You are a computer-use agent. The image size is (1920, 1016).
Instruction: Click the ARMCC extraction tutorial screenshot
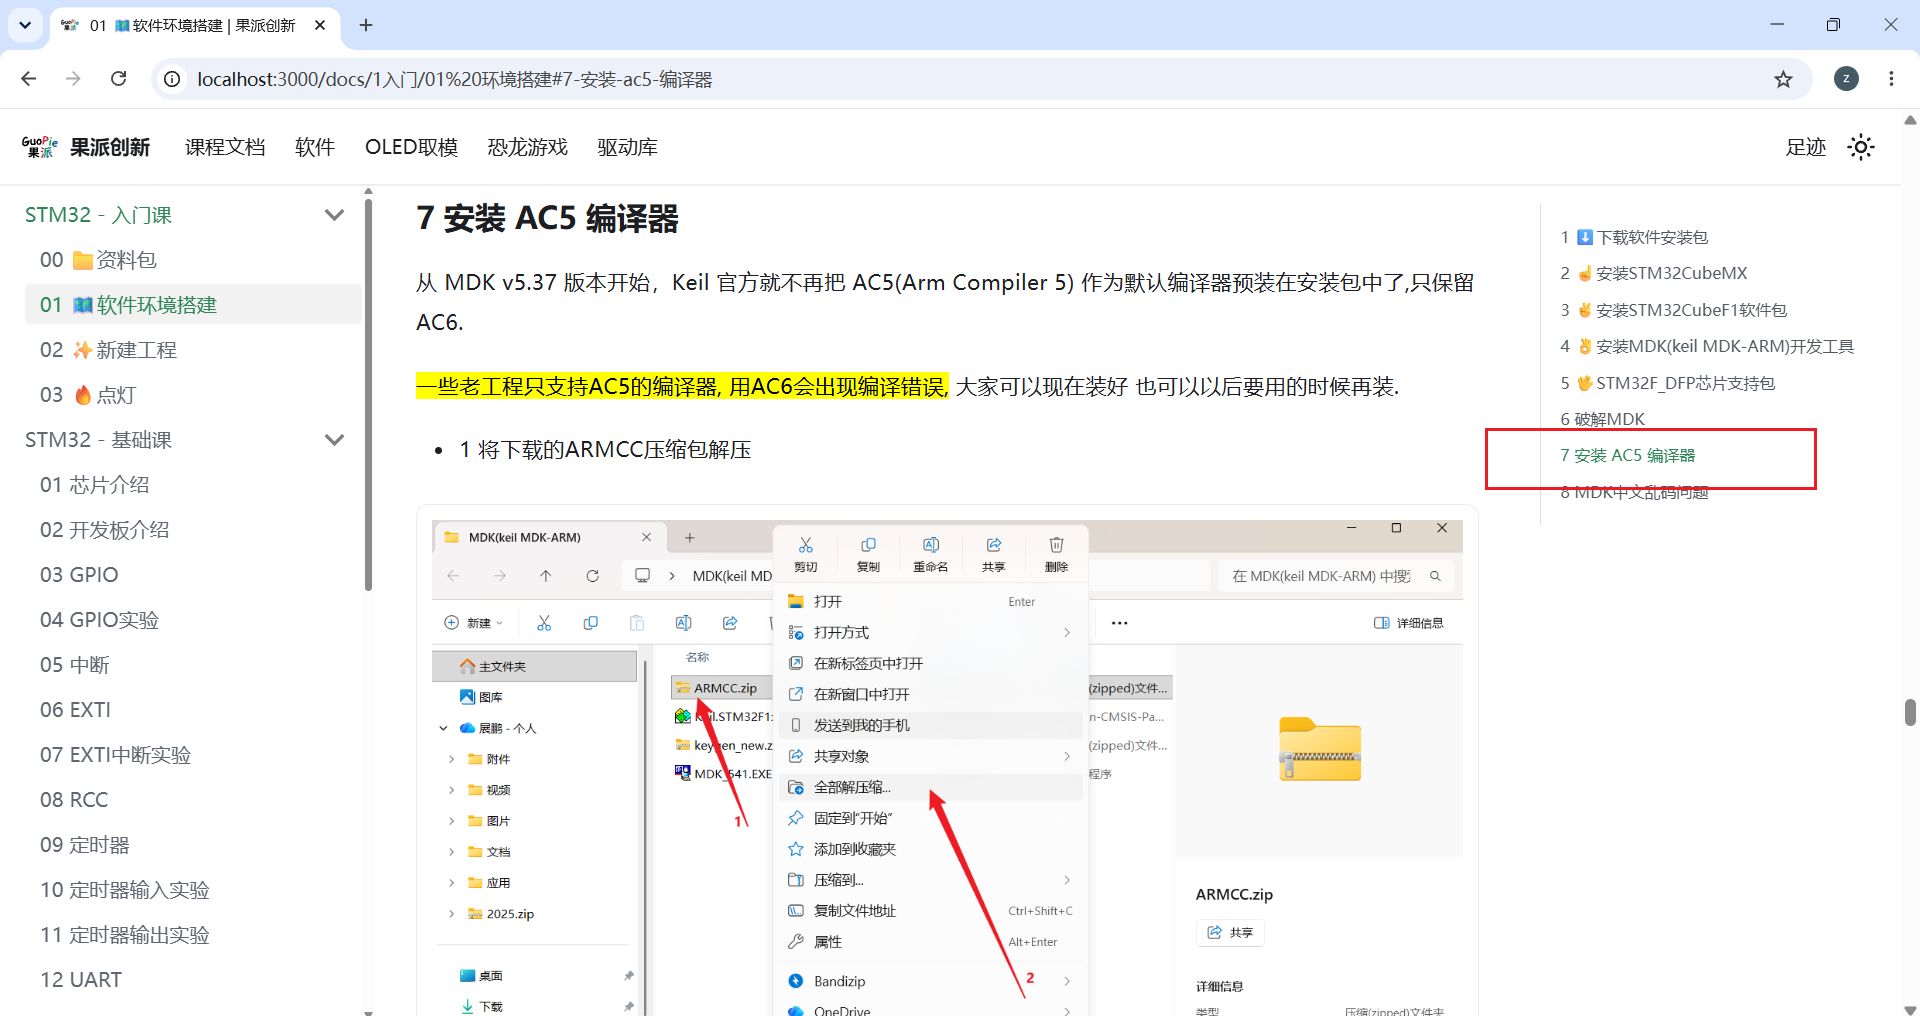click(x=947, y=767)
